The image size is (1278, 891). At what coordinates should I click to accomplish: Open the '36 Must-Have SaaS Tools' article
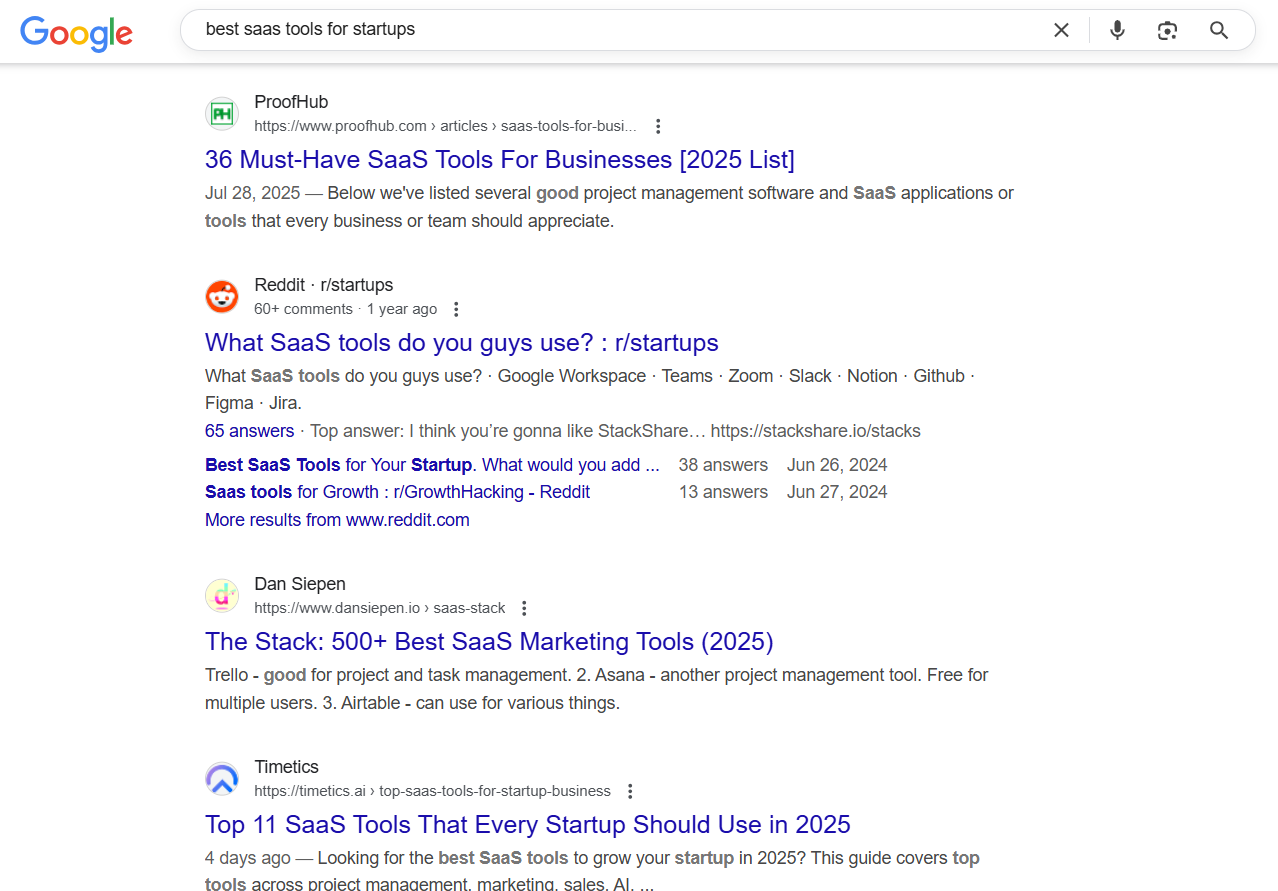coord(499,159)
